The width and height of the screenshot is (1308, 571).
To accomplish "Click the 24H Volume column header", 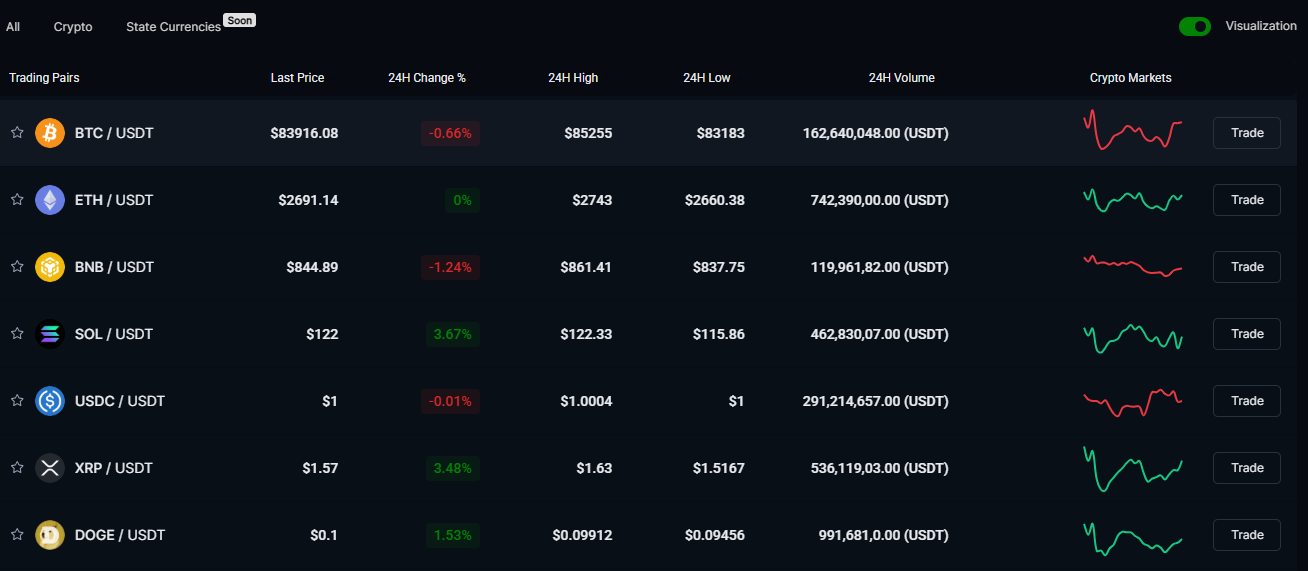I will (x=902, y=78).
